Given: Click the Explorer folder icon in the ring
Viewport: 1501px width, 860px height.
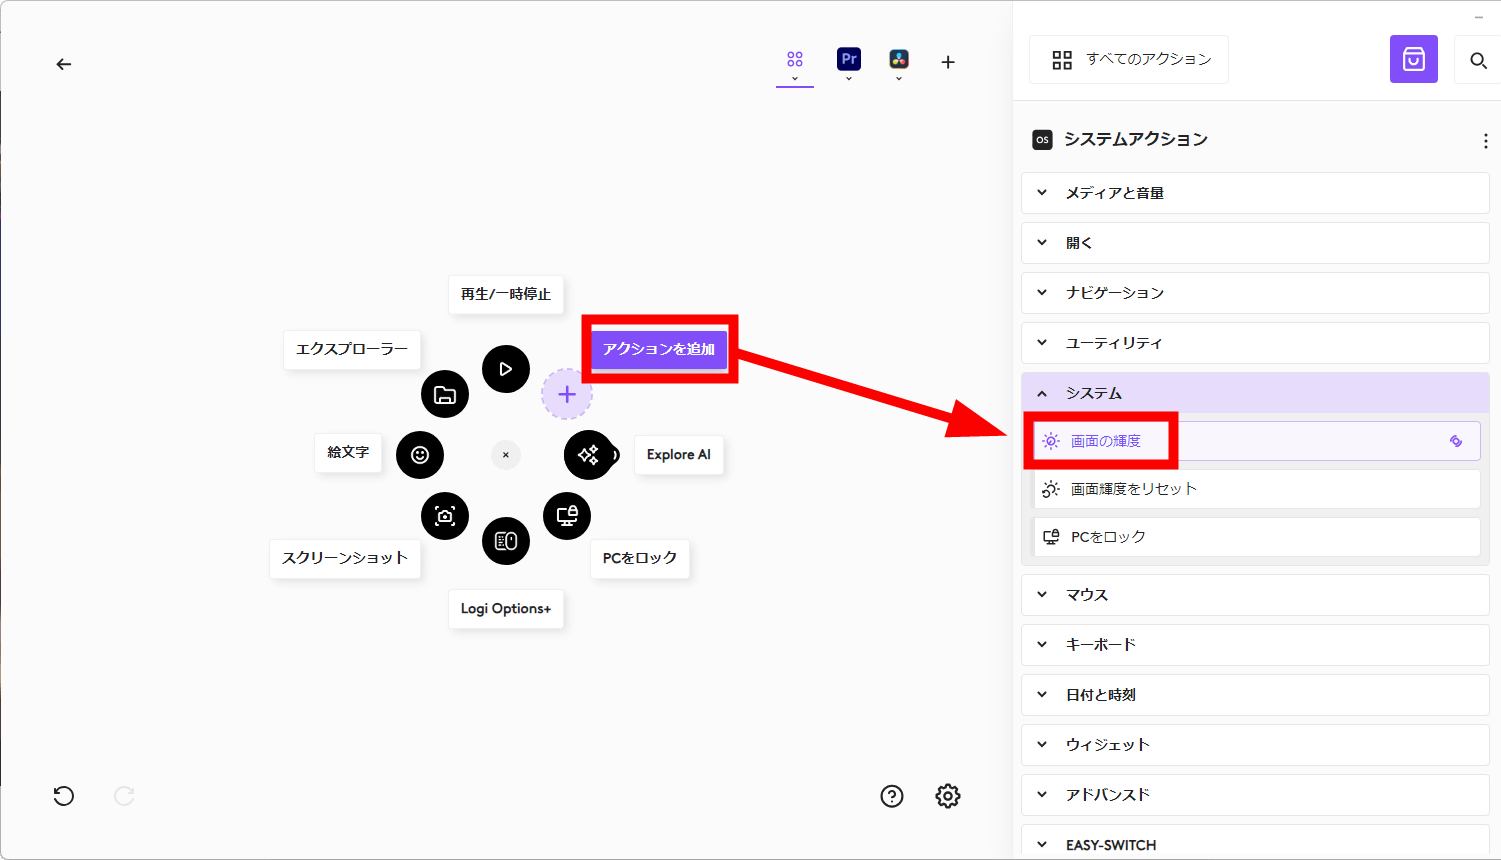Looking at the screenshot, I should (x=445, y=394).
